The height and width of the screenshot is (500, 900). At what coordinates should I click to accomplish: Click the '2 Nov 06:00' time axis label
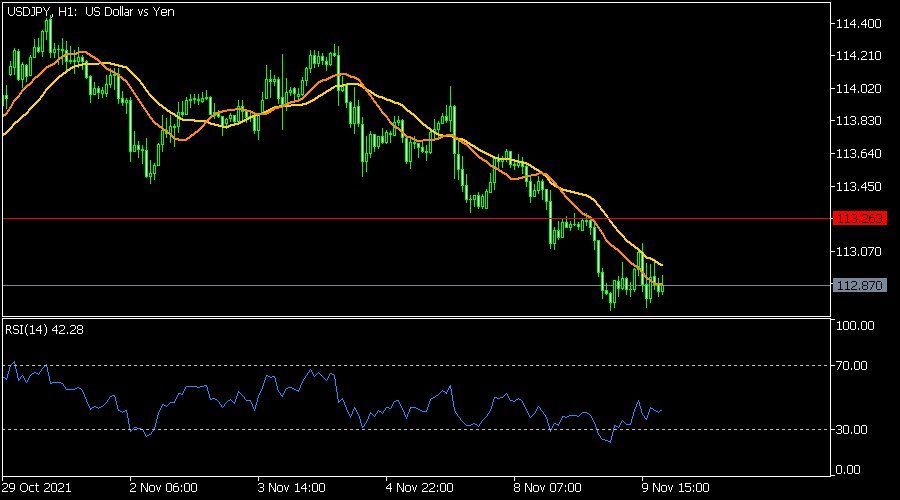[164, 488]
